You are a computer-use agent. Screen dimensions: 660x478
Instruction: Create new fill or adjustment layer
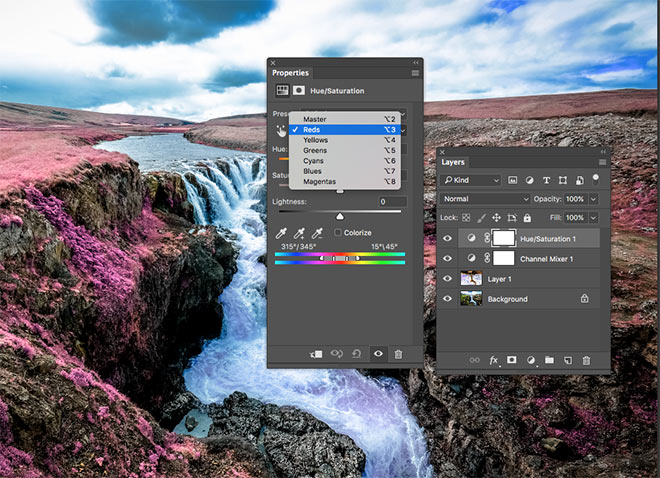531,360
